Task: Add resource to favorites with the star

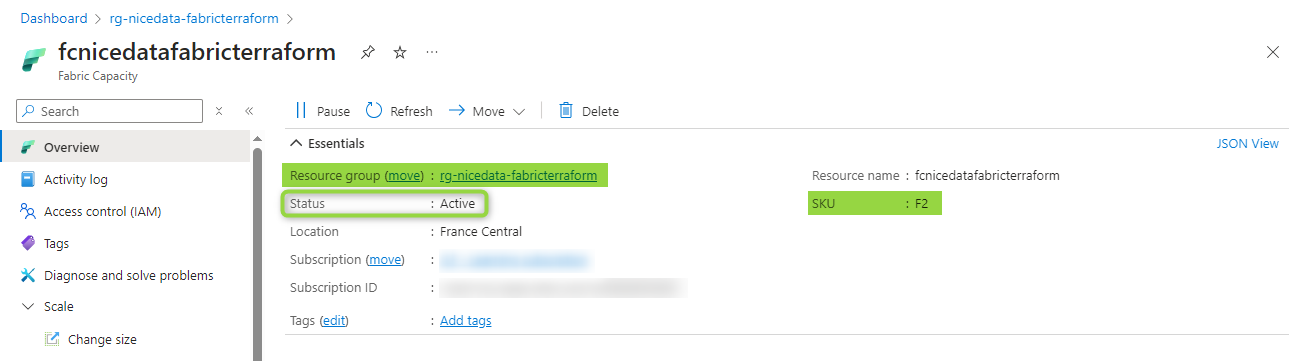Action: point(400,52)
